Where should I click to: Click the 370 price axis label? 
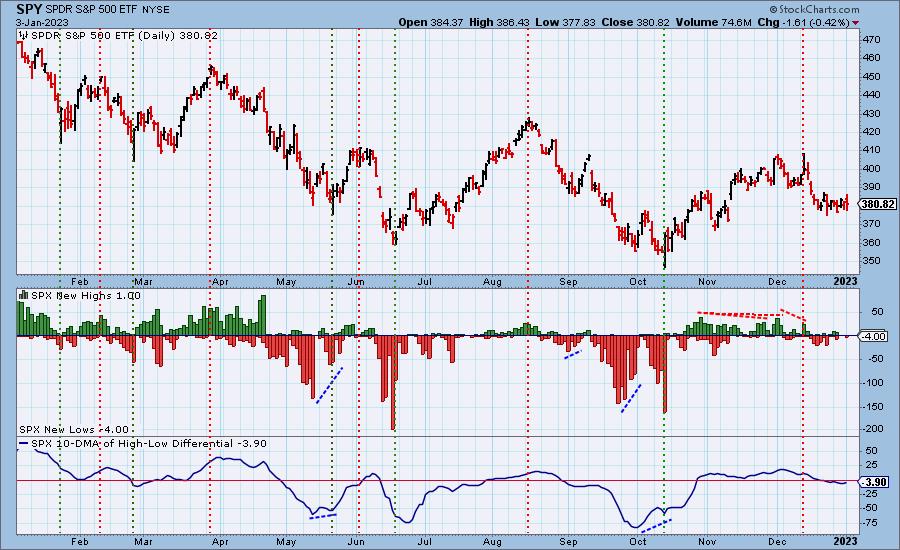(x=871, y=223)
